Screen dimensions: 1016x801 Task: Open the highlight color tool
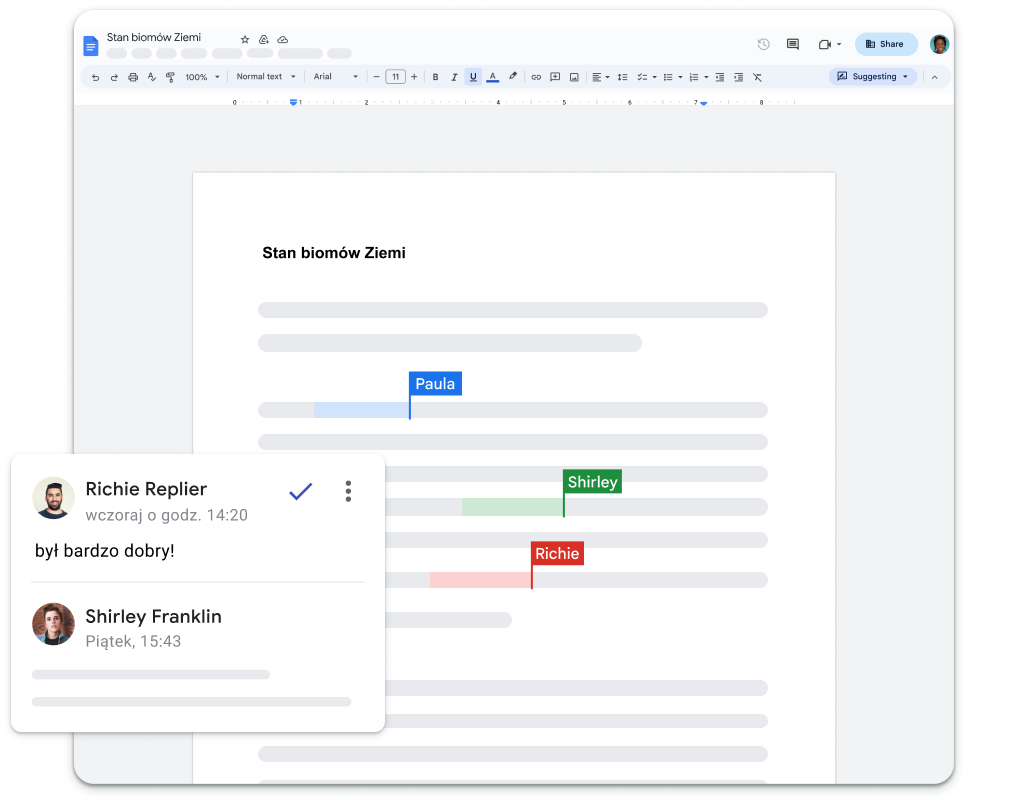(513, 76)
